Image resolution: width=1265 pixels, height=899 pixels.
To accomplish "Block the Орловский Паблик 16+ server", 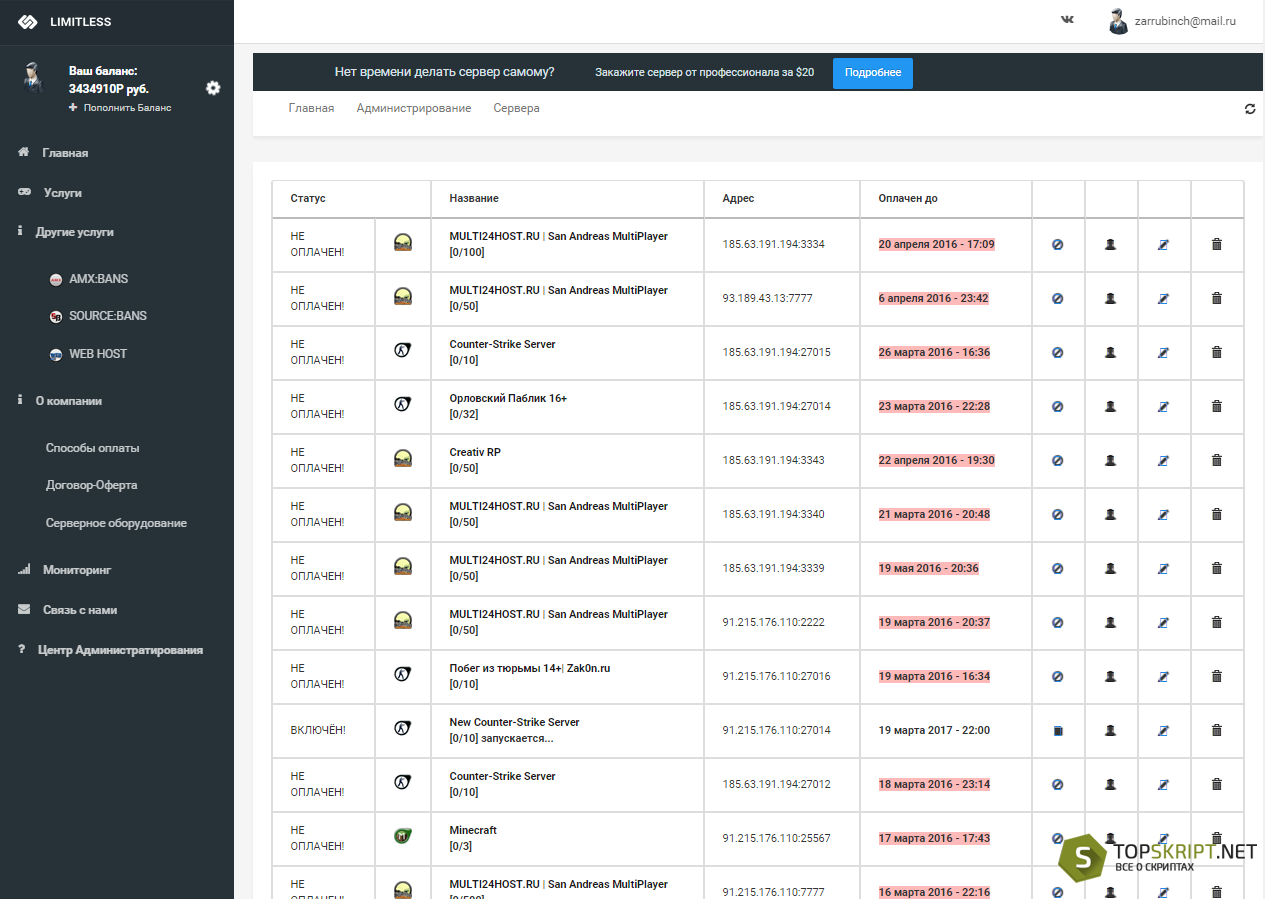I will point(1058,406).
